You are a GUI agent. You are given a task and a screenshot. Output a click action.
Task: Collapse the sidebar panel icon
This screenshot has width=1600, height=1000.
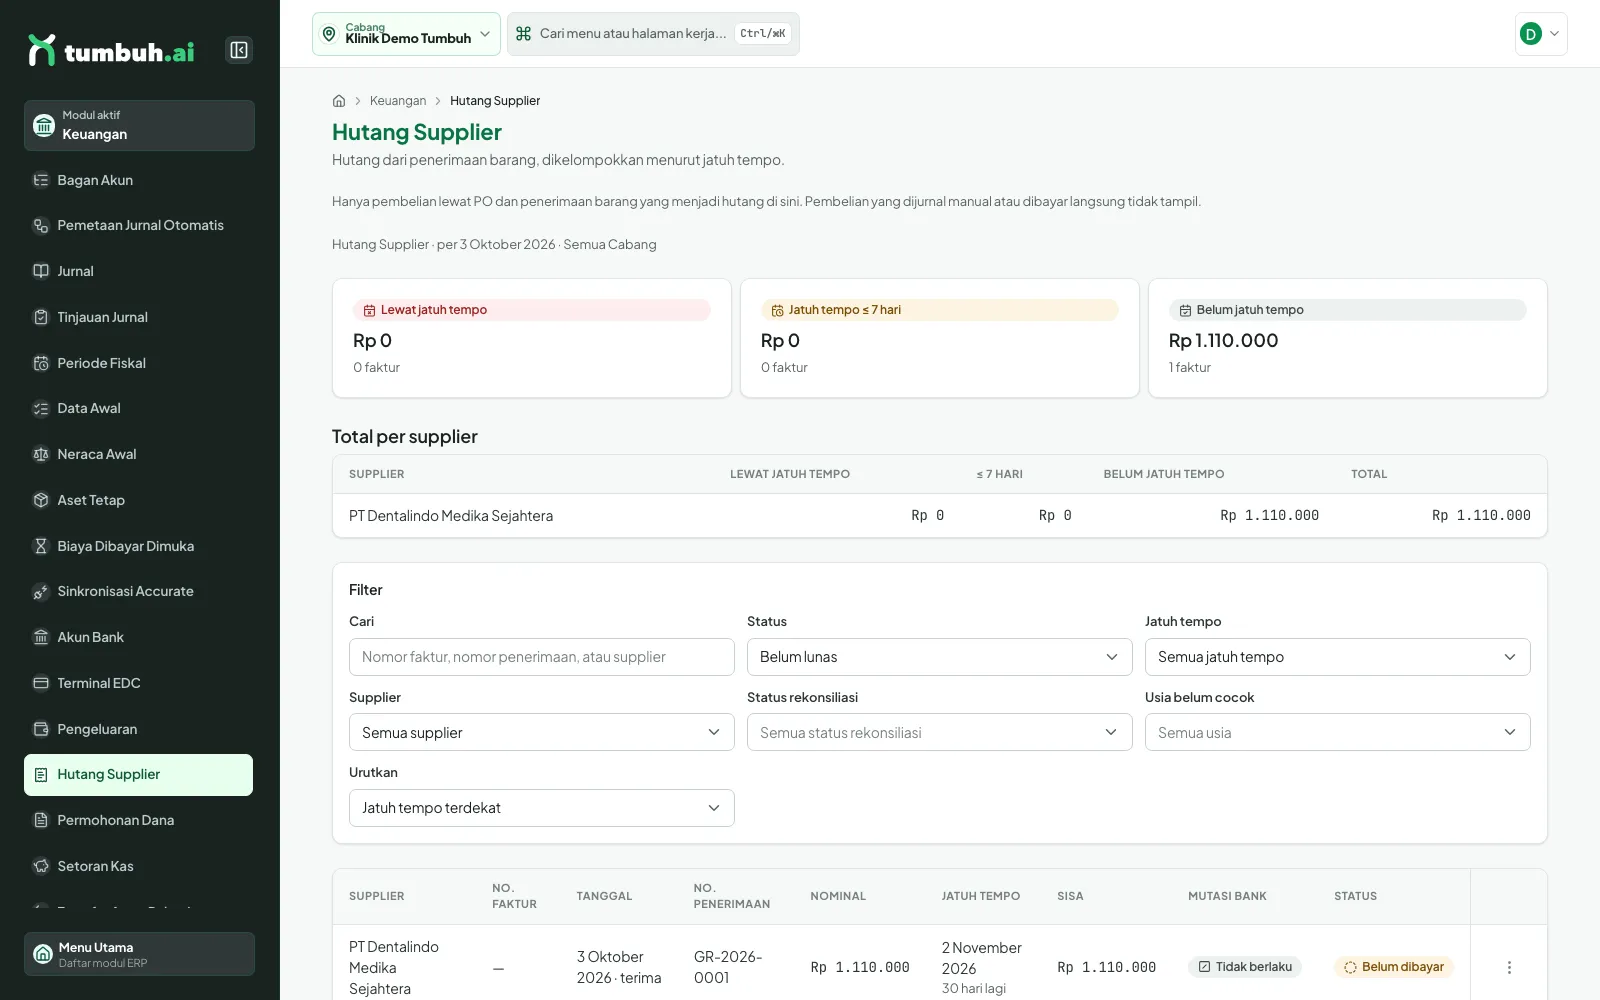pos(239,50)
